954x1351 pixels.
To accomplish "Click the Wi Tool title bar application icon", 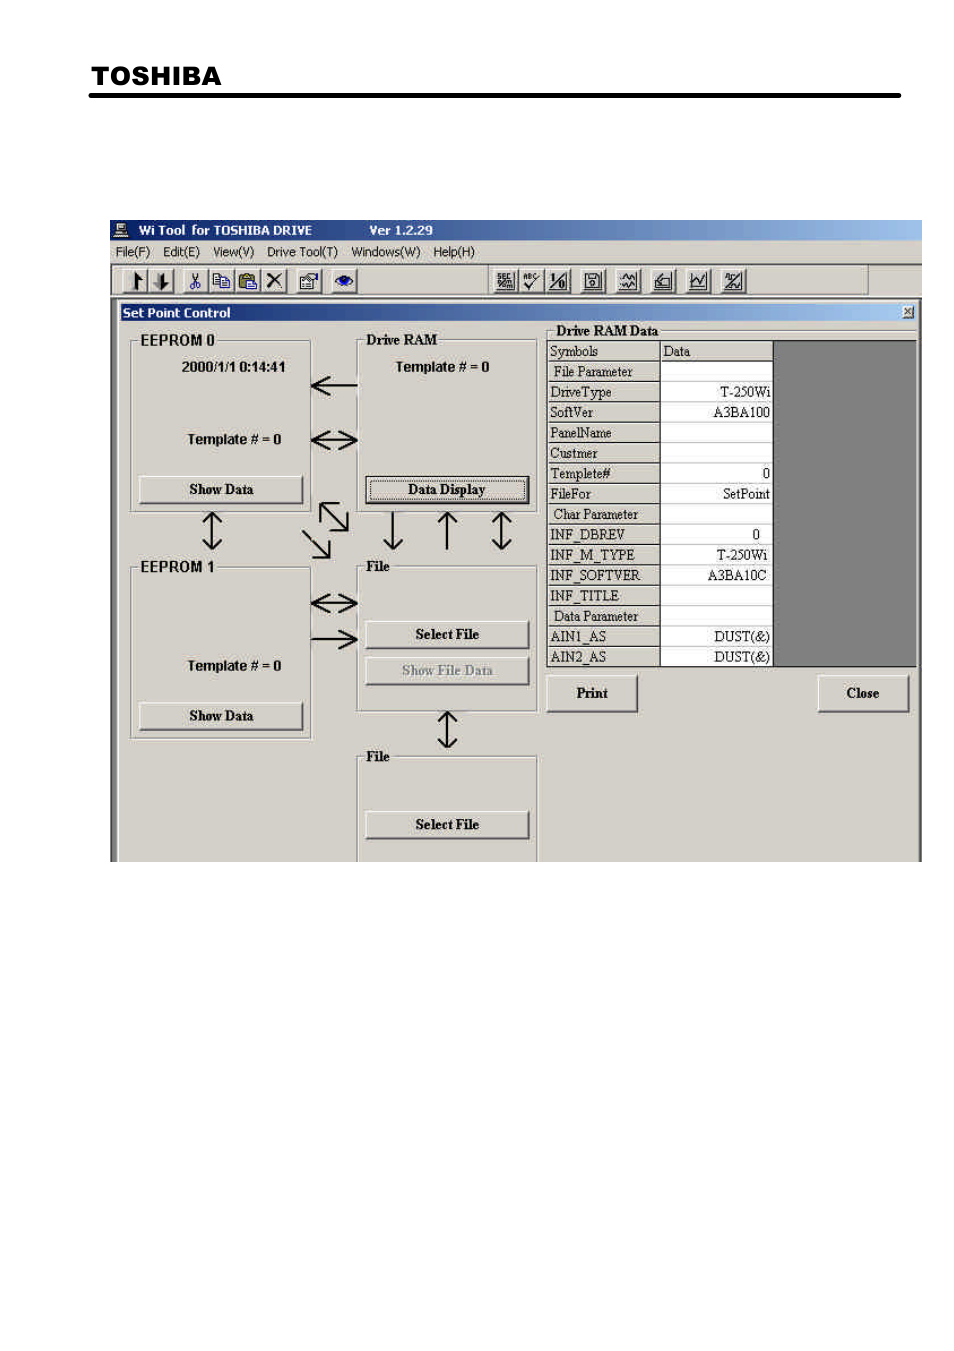I will (x=122, y=230).
